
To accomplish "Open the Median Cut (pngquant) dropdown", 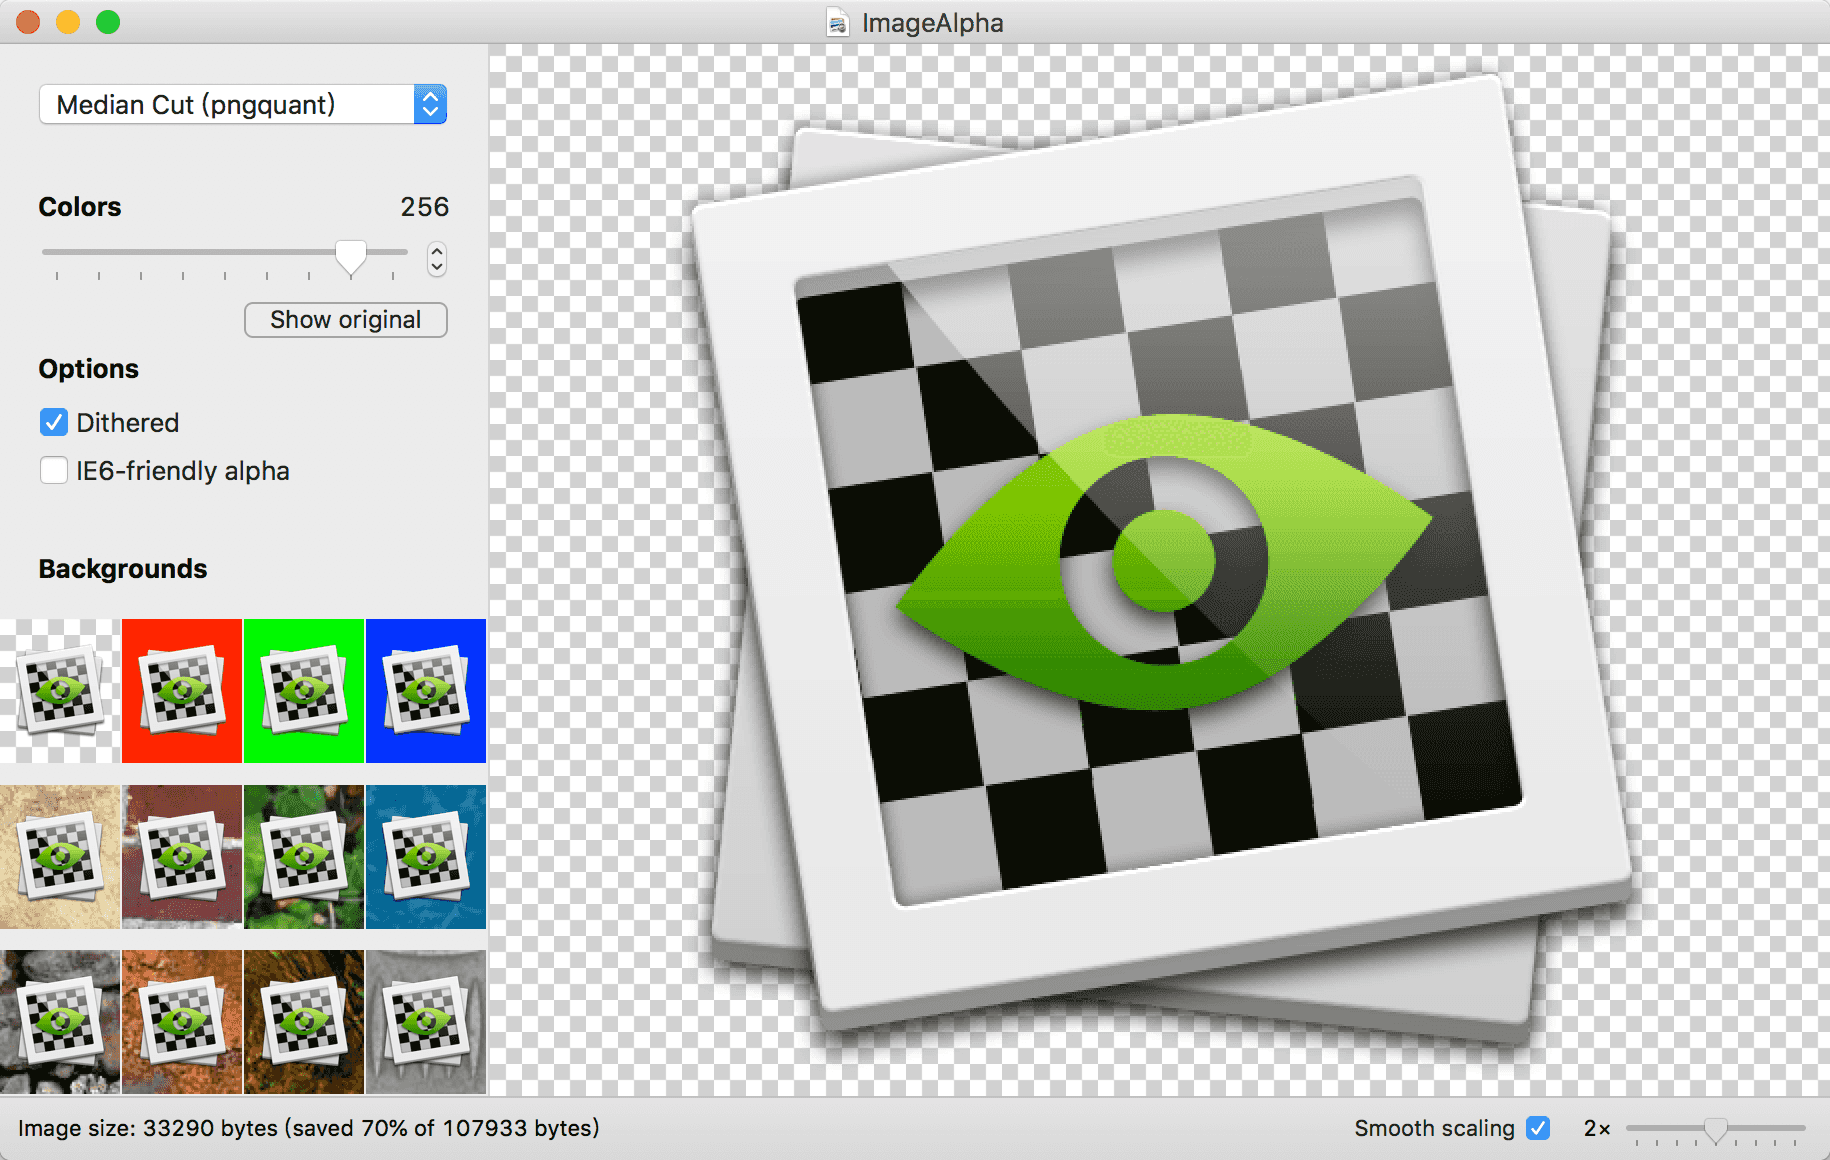I will [x=243, y=105].
